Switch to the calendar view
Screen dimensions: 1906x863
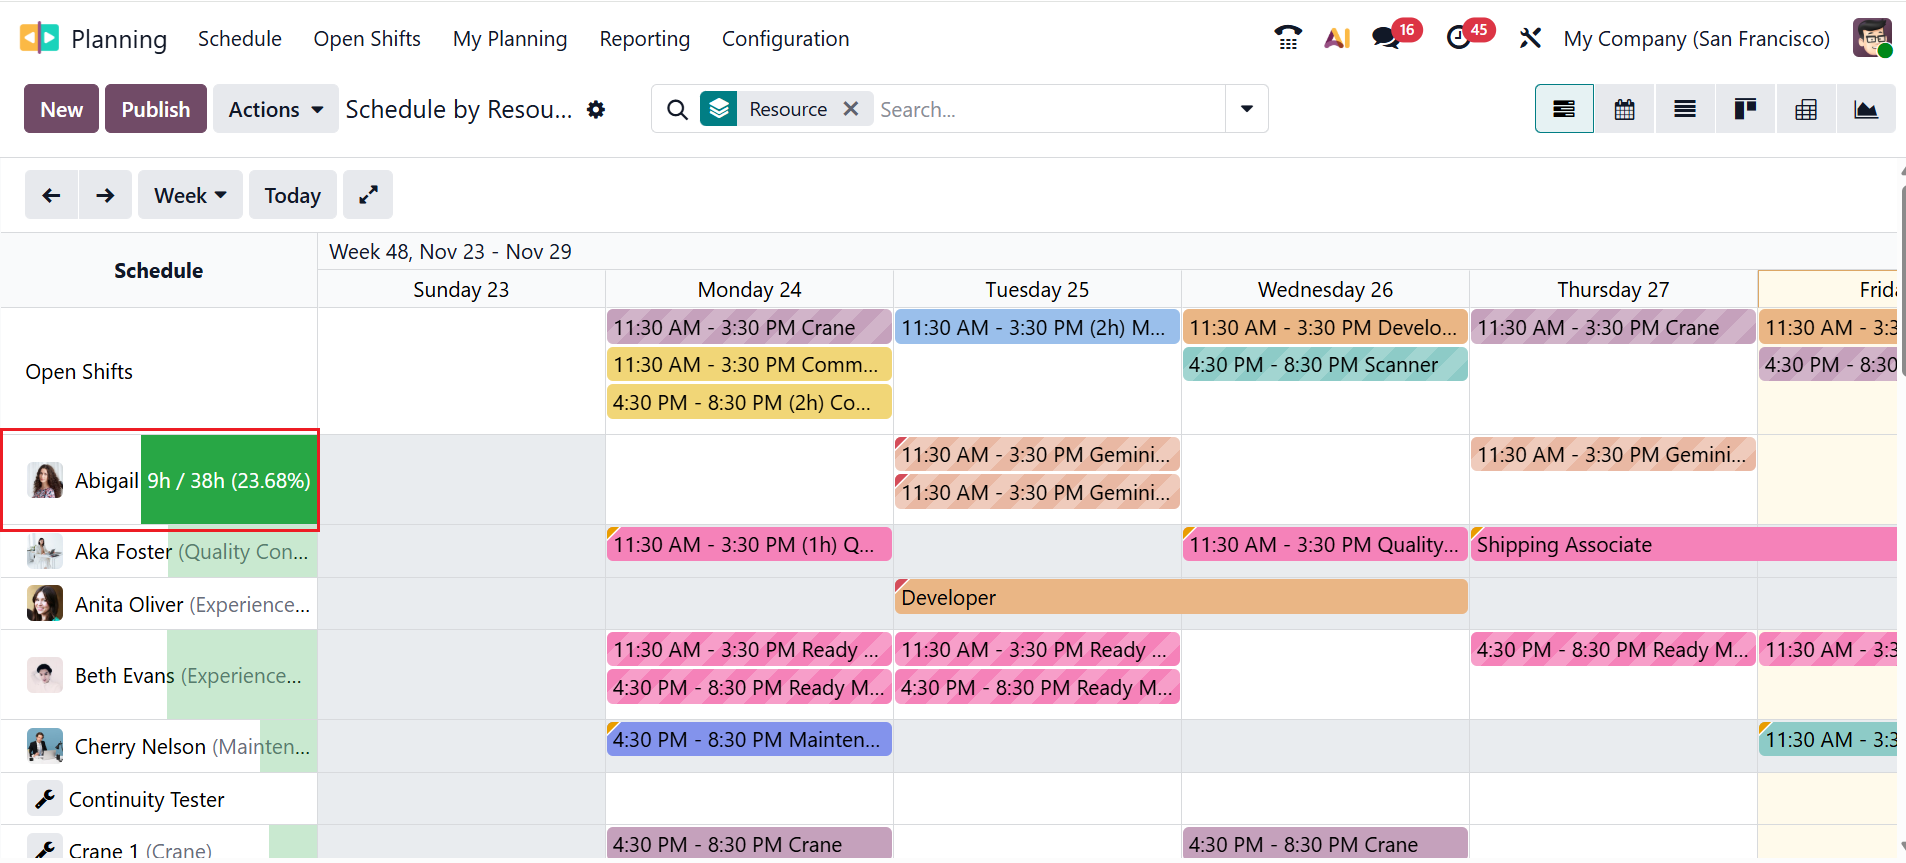coord(1624,109)
